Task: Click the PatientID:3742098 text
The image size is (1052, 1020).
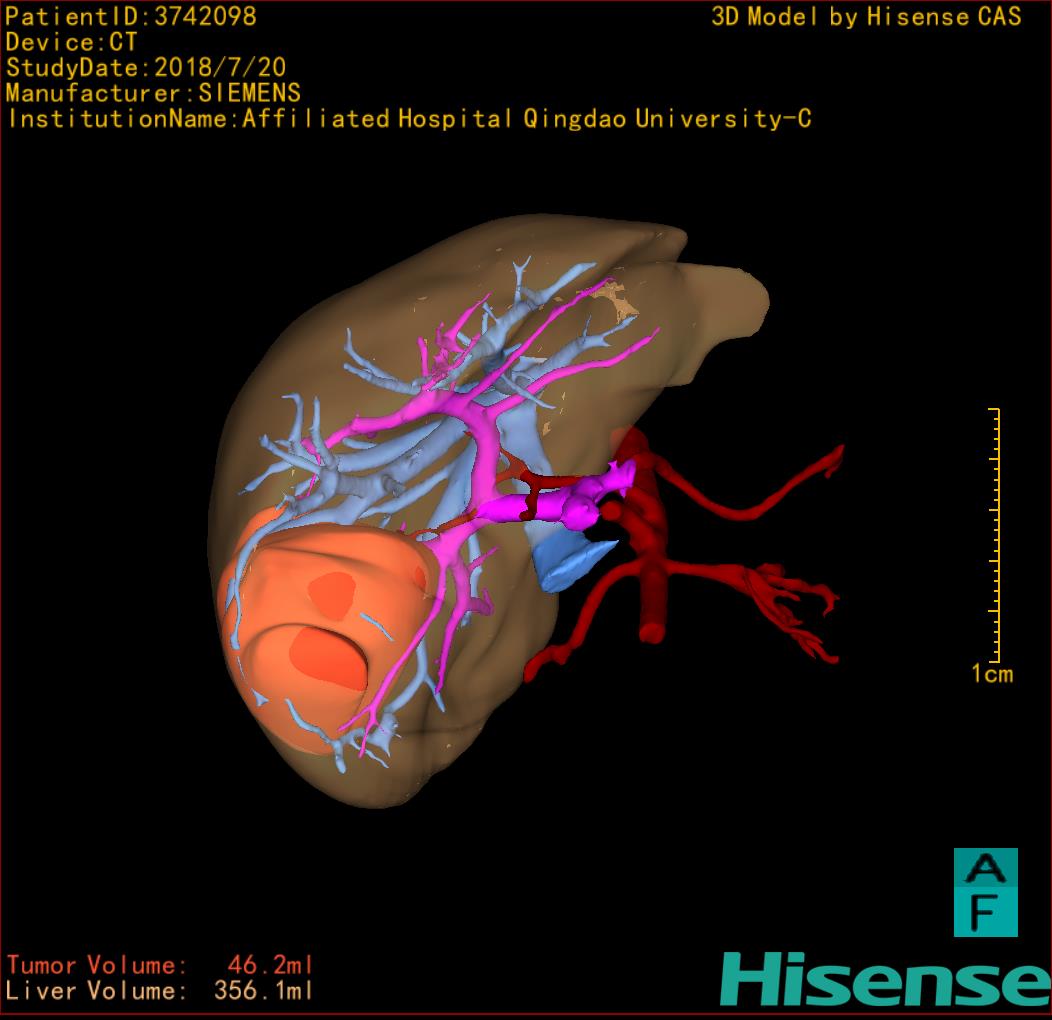Action: [x=131, y=16]
